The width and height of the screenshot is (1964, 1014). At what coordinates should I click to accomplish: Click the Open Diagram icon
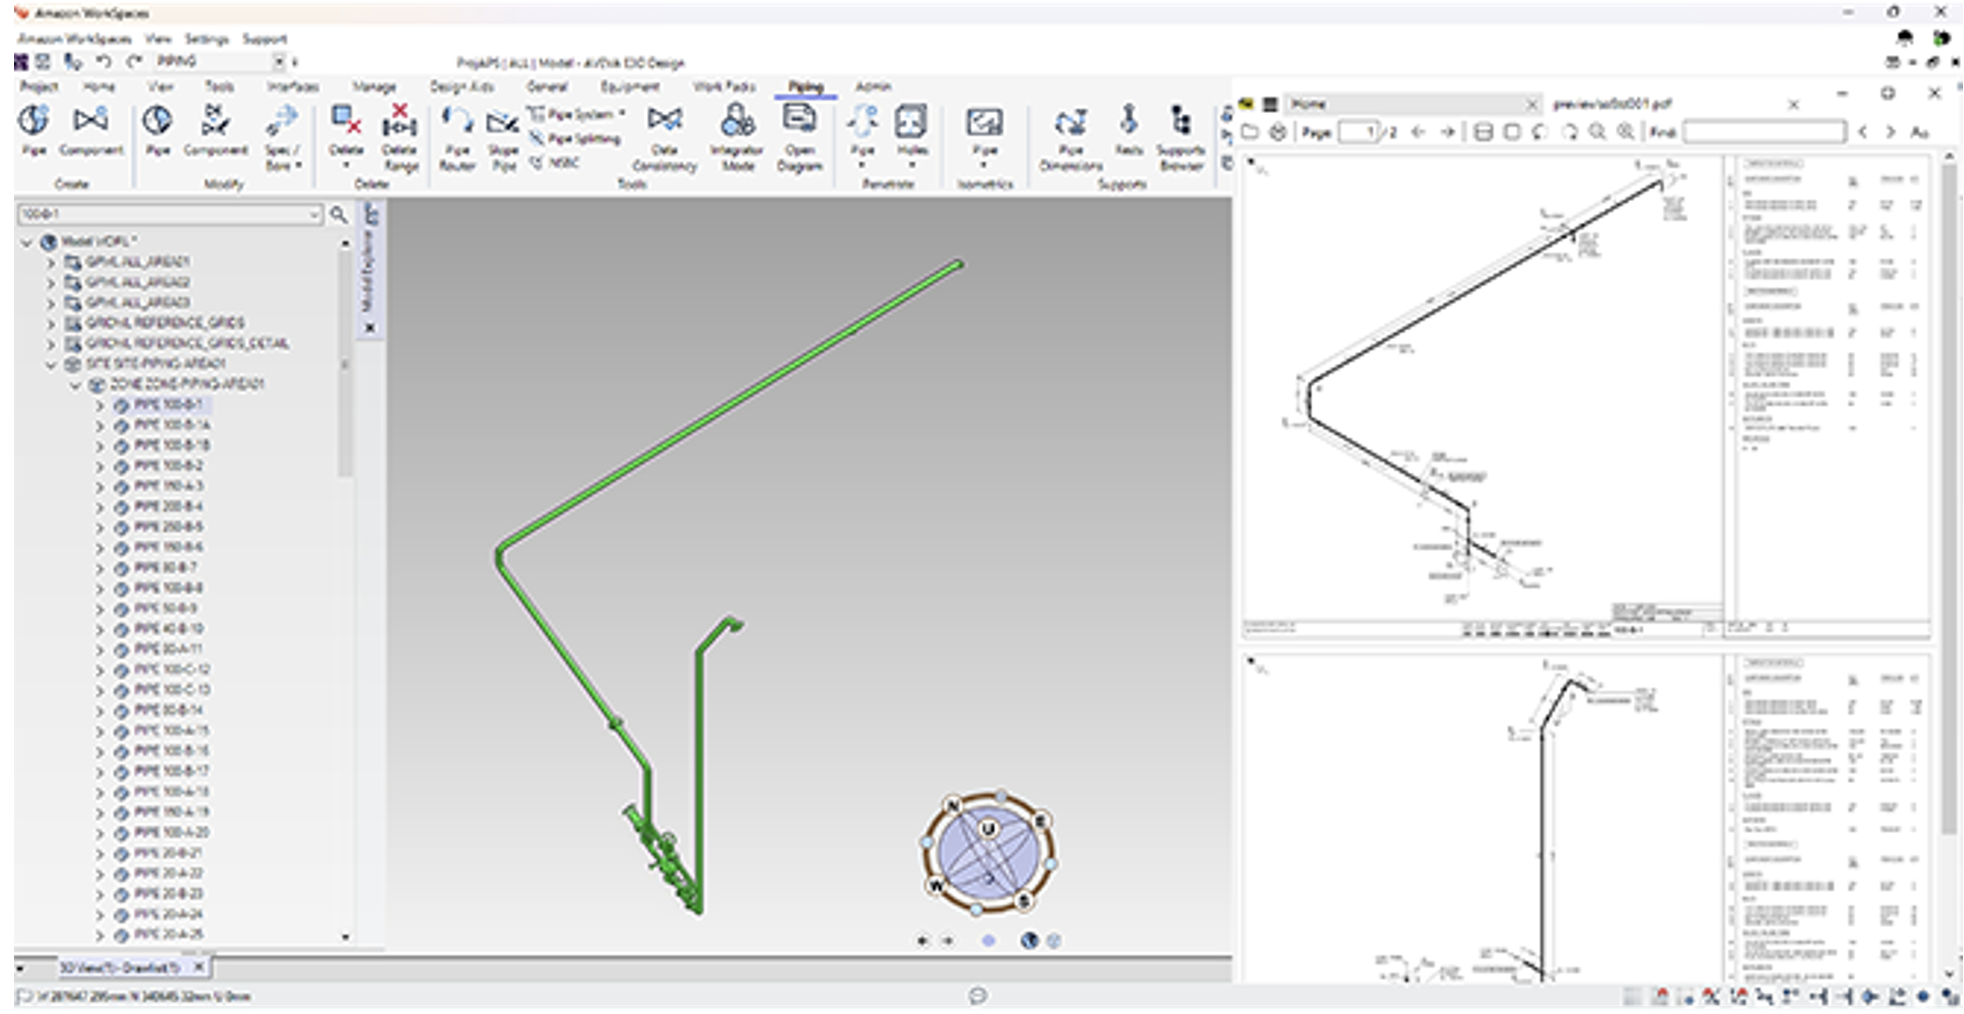799,137
